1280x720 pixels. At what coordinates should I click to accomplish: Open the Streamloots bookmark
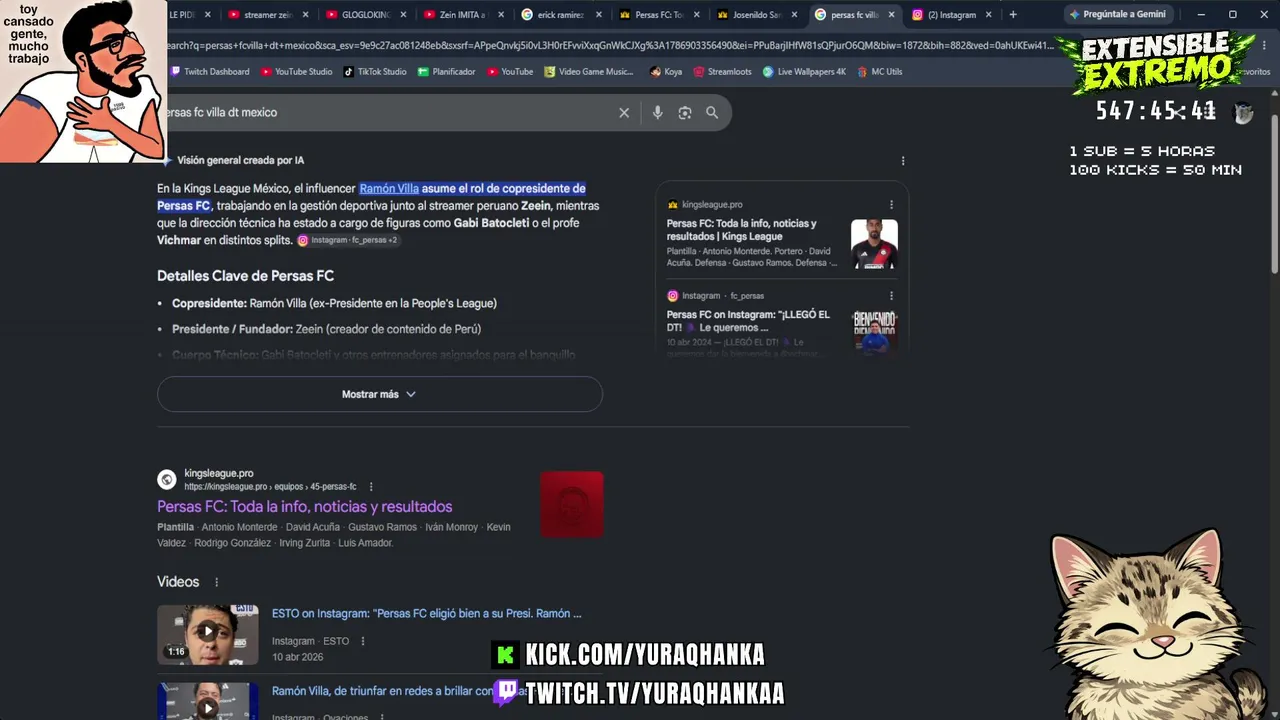pyautogui.click(x=723, y=72)
